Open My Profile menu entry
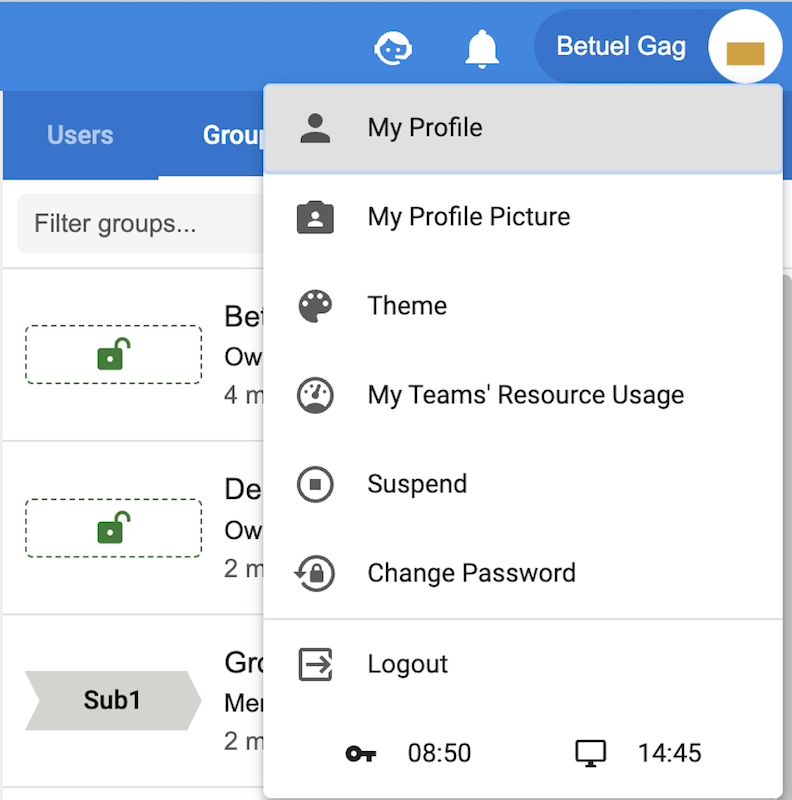 [424, 128]
